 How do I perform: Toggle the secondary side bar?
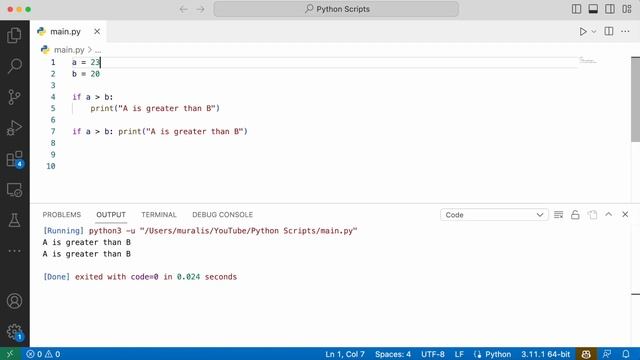(x=610, y=9)
